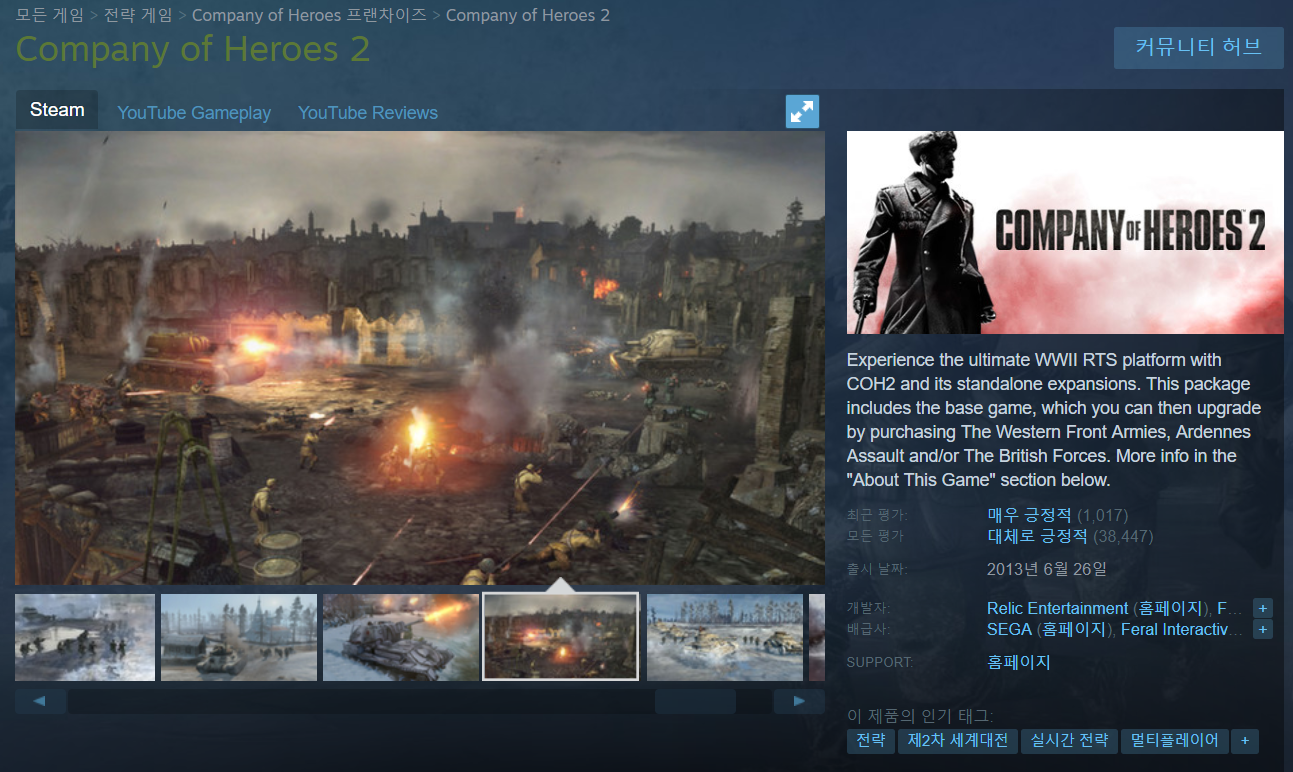The height and width of the screenshot is (772, 1293).
Task: Open the YouTube Gameplay tab
Action: click(x=194, y=113)
